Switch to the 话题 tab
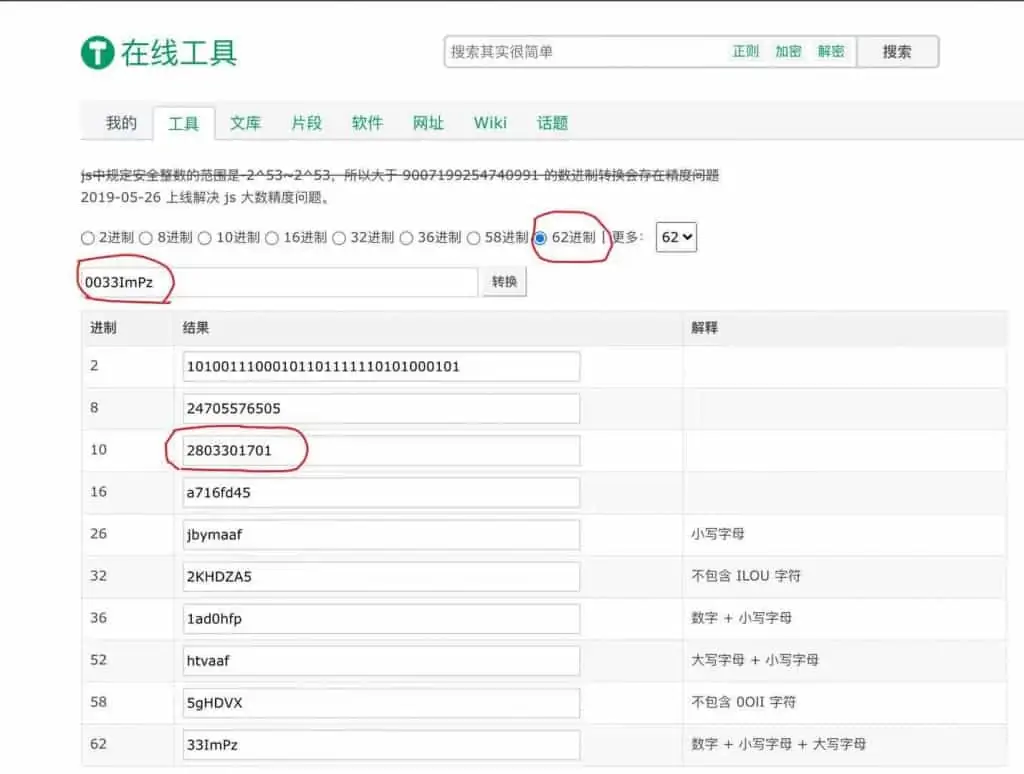This screenshot has width=1024, height=774. [x=552, y=123]
